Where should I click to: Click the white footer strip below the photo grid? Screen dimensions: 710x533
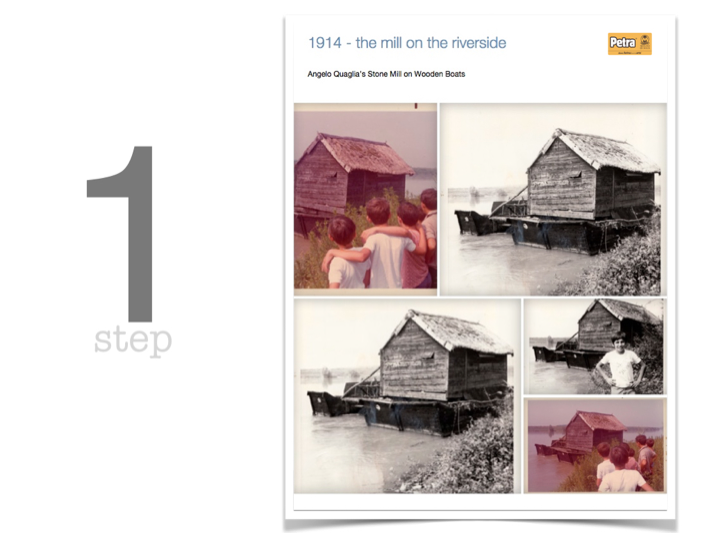click(480, 502)
